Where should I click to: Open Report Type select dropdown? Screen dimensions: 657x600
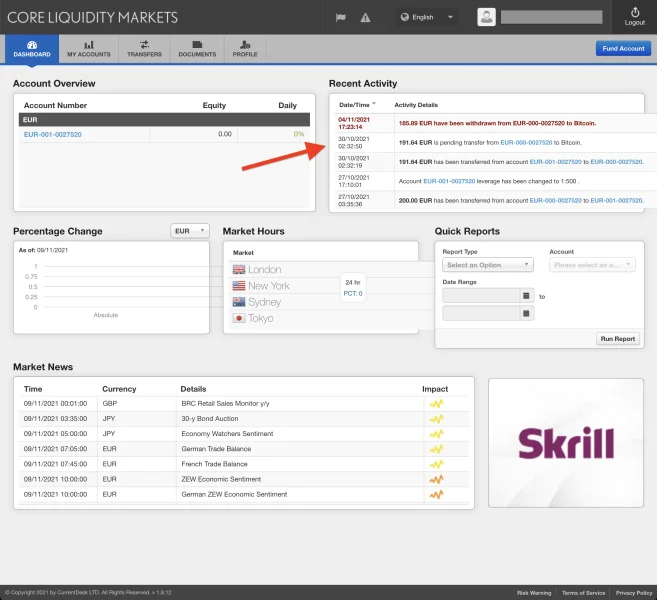487,265
